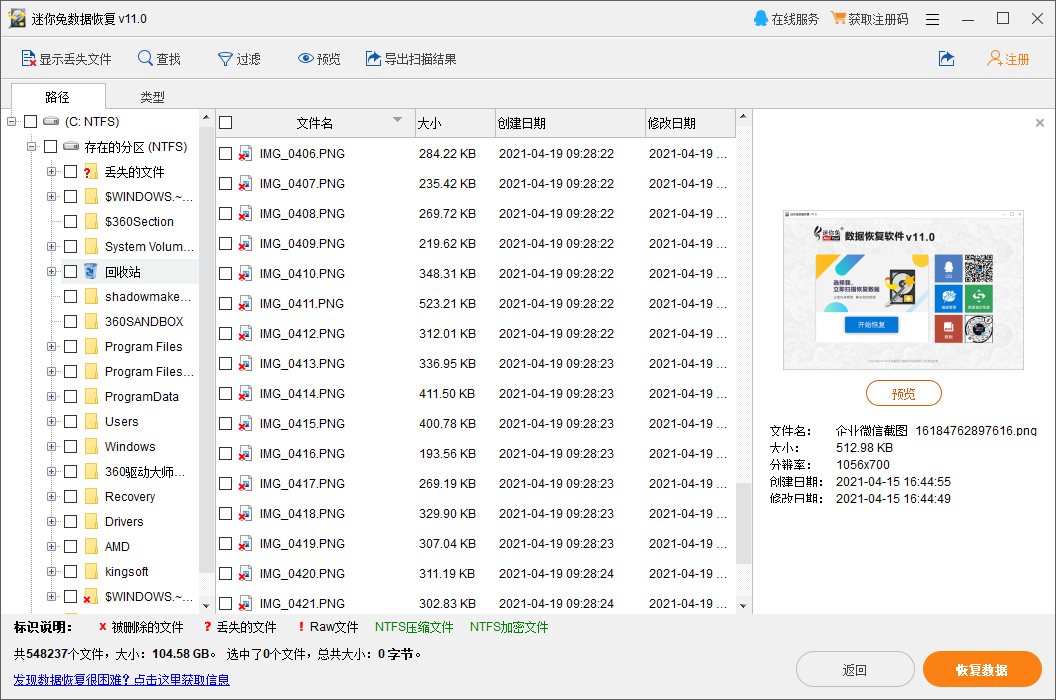The height and width of the screenshot is (700, 1056).
Task: Activate the 预览 preview tool
Action: coord(318,58)
